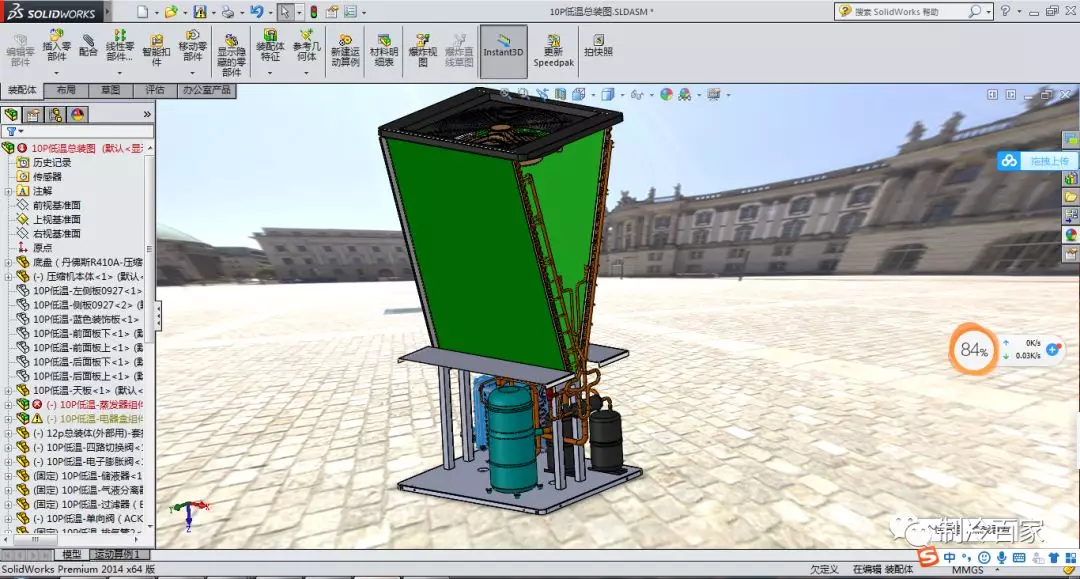Switch to the 办公室产品 (Office Products) tab
This screenshot has height=579, width=1080.
tap(207, 90)
